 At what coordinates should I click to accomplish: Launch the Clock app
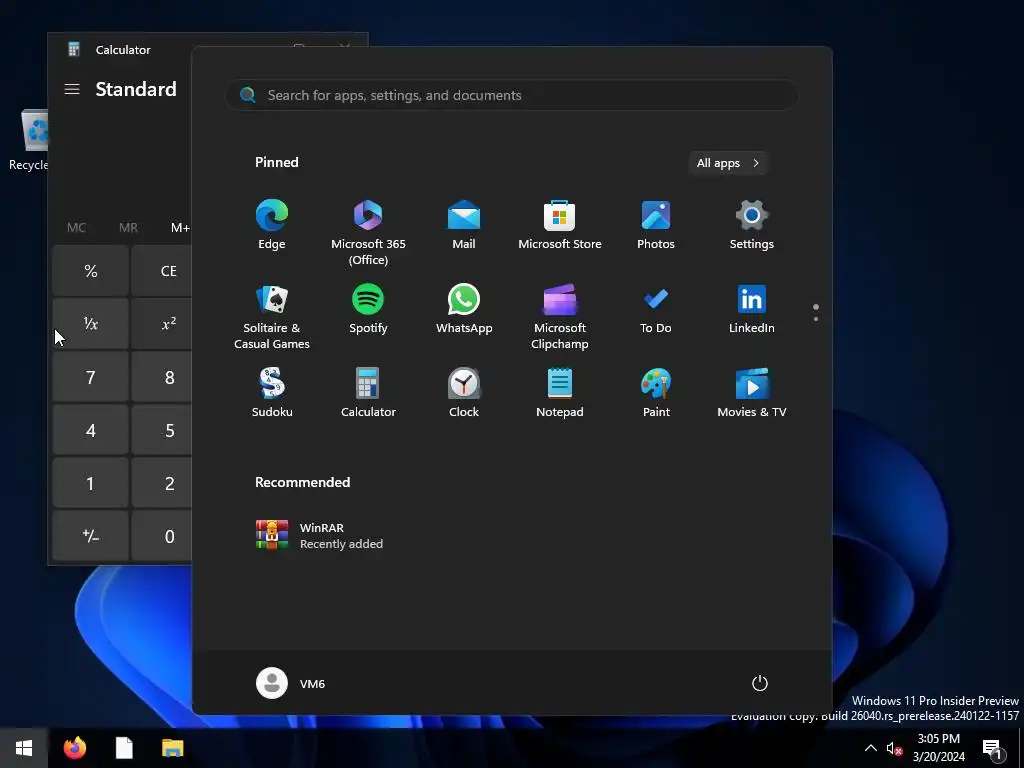[464, 392]
